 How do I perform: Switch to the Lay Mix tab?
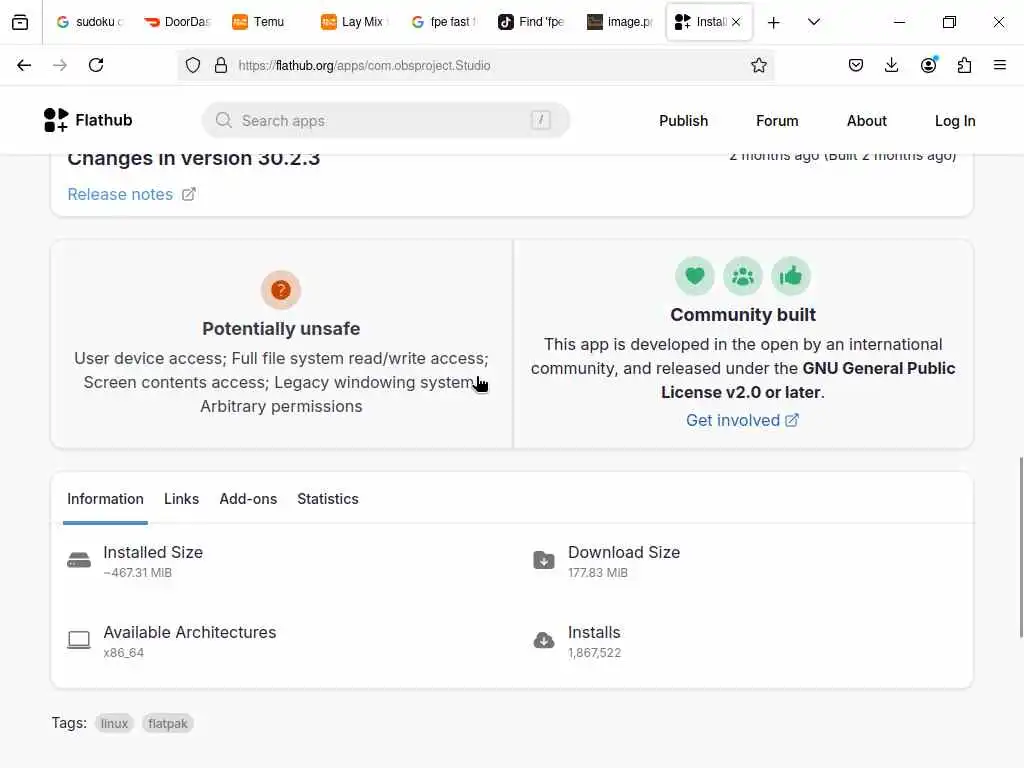(x=353, y=22)
